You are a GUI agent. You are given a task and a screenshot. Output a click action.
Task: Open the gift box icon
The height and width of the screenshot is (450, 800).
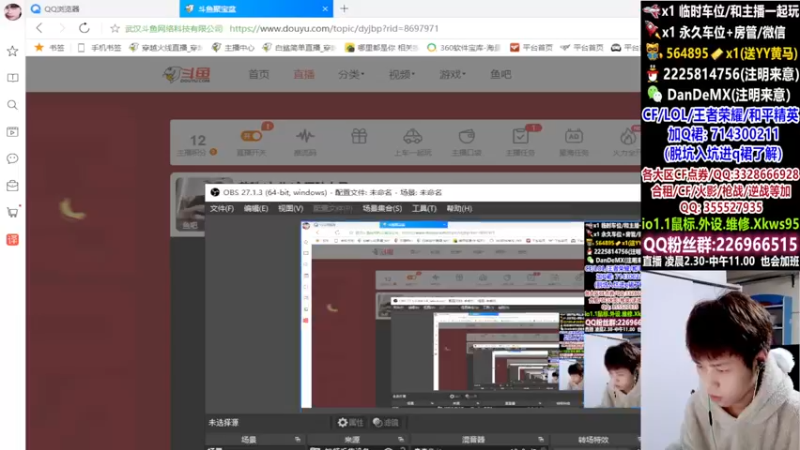point(359,136)
